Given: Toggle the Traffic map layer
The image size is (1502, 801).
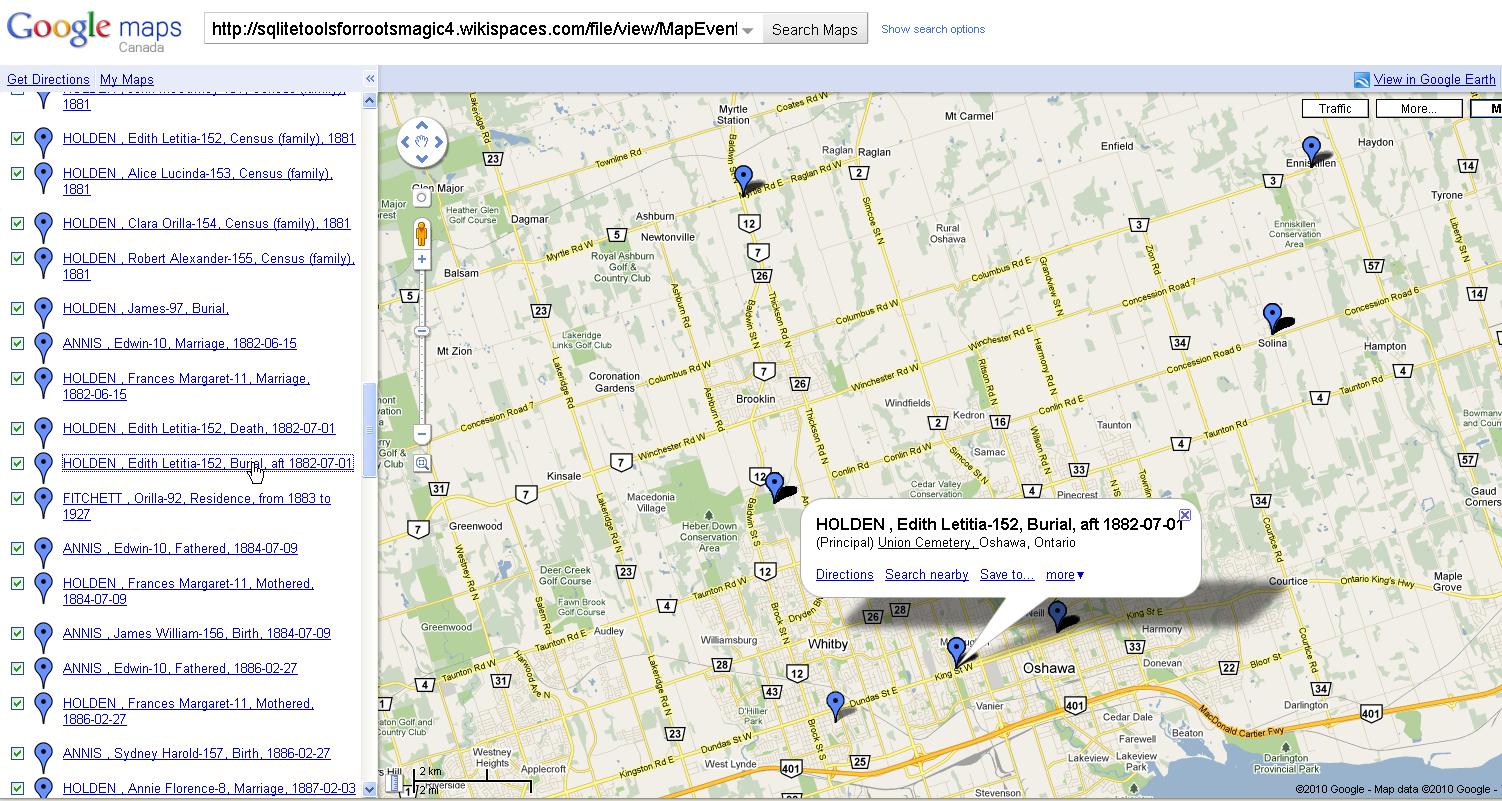Looking at the screenshot, I should point(1335,109).
